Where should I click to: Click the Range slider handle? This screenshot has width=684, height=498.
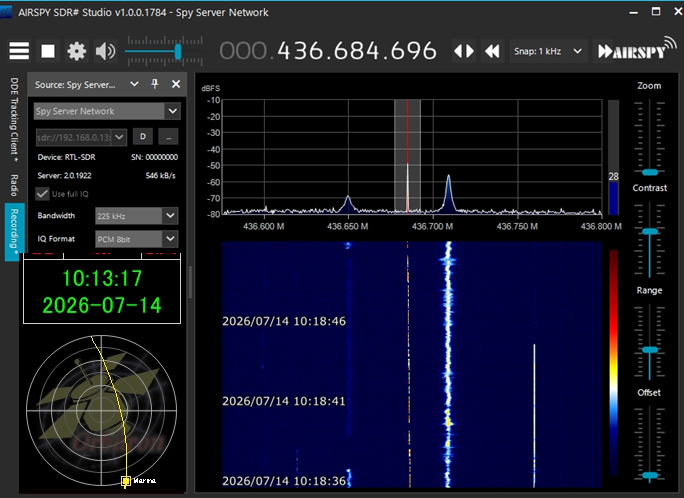point(650,350)
